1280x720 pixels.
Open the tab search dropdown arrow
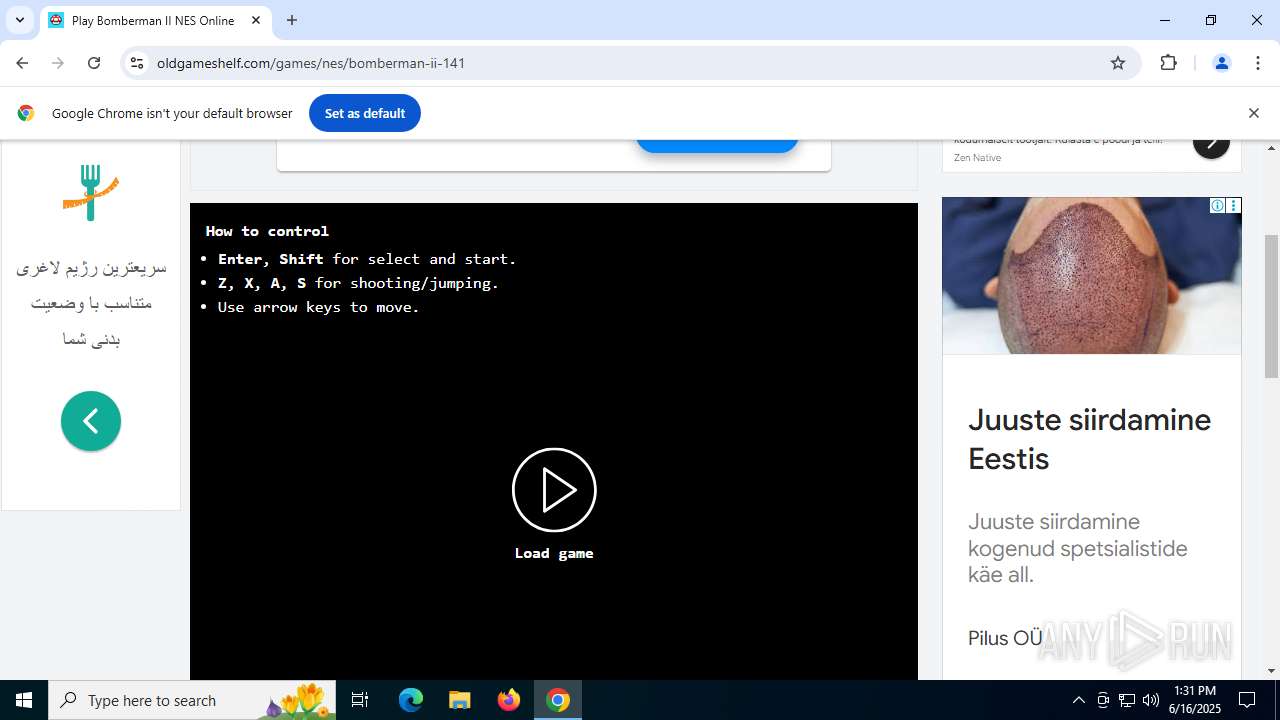tap(20, 20)
